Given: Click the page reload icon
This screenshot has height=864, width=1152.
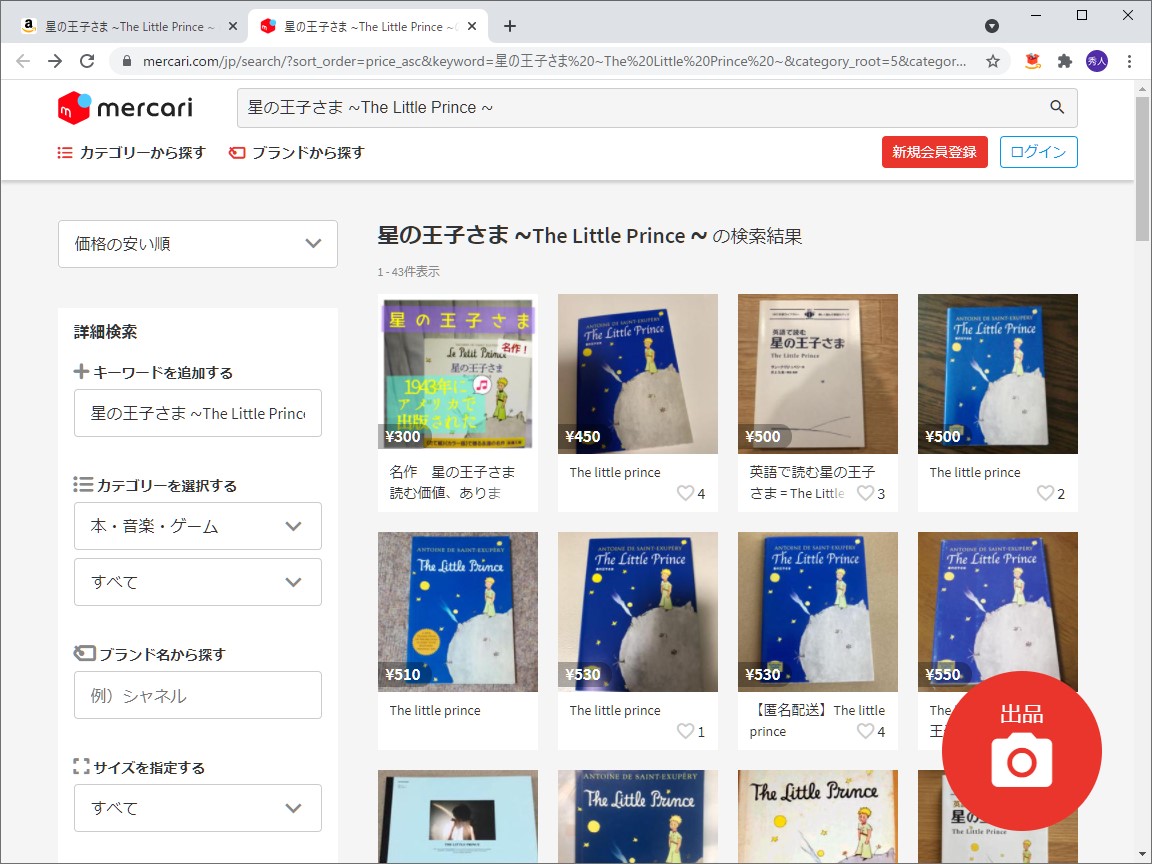Looking at the screenshot, I should pyautogui.click(x=87, y=60).
